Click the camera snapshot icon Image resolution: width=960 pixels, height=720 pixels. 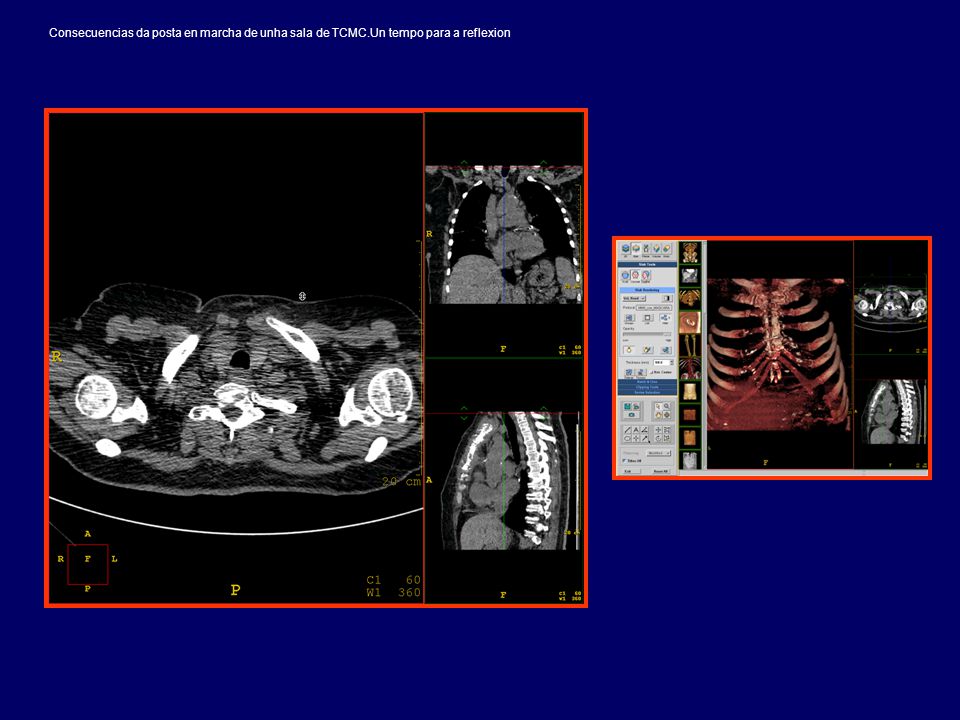point(631,414)
